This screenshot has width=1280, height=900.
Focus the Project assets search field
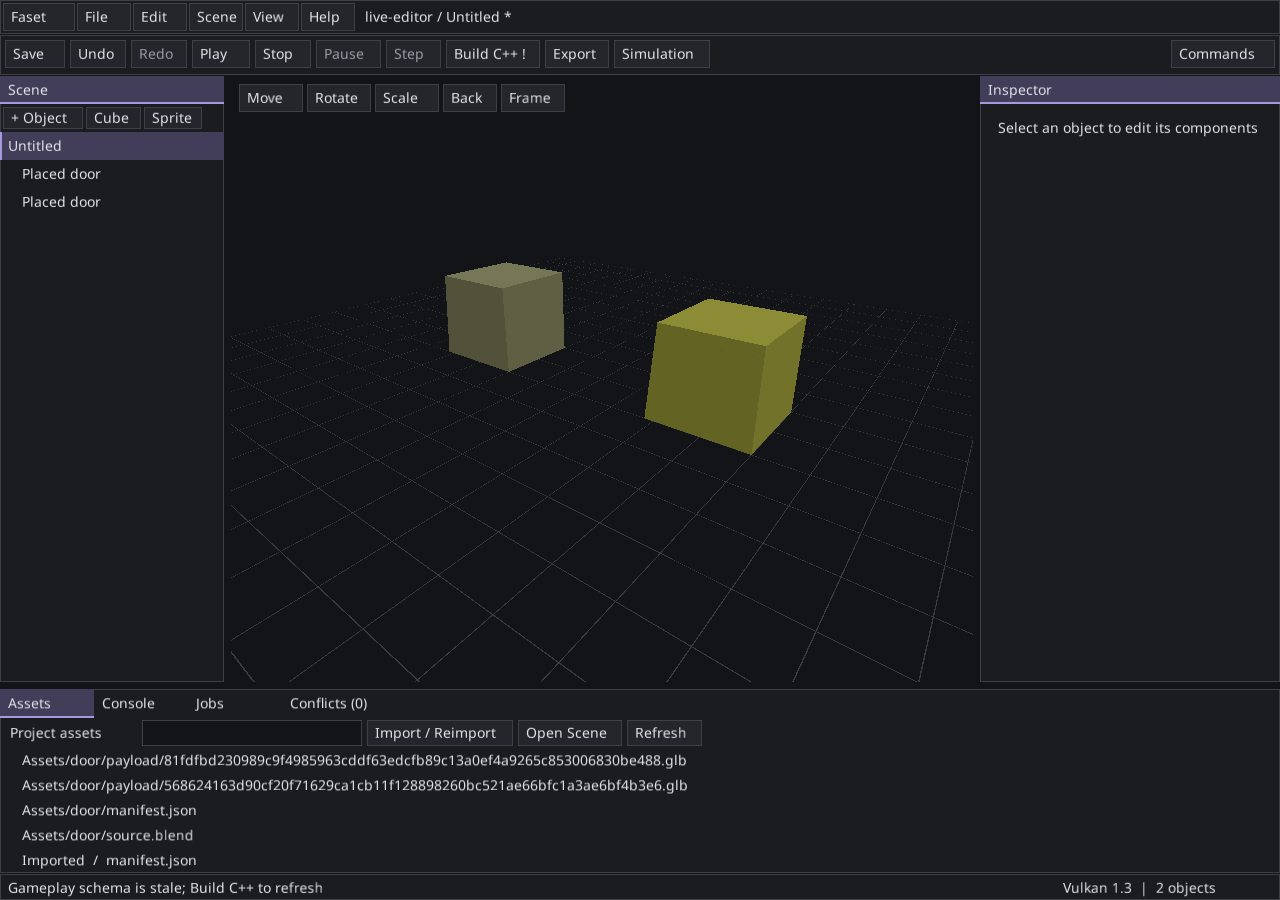252,733
